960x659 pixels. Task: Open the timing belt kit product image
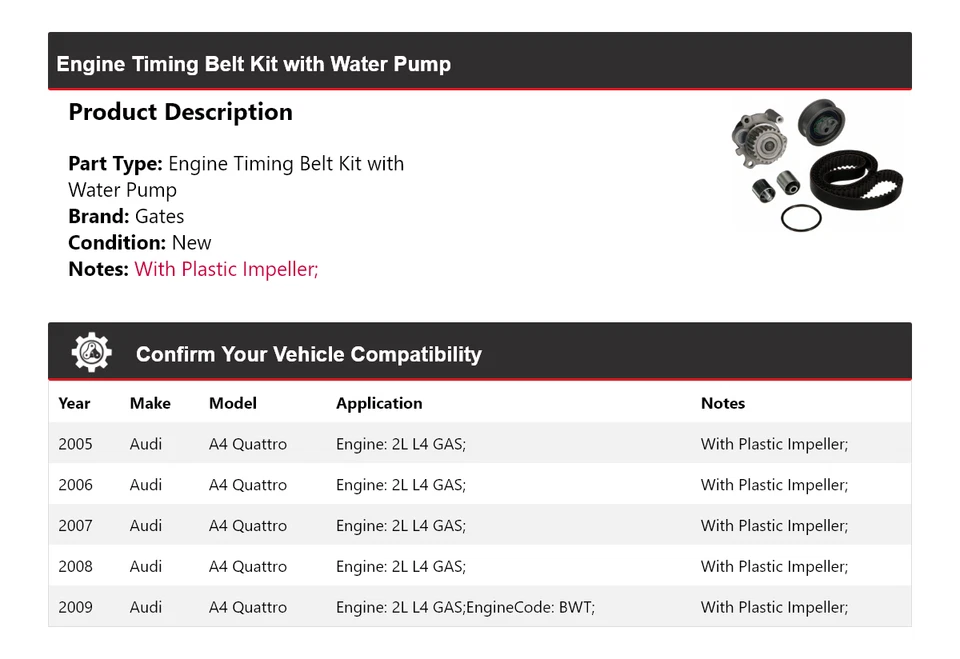click(x=817, y=165)
